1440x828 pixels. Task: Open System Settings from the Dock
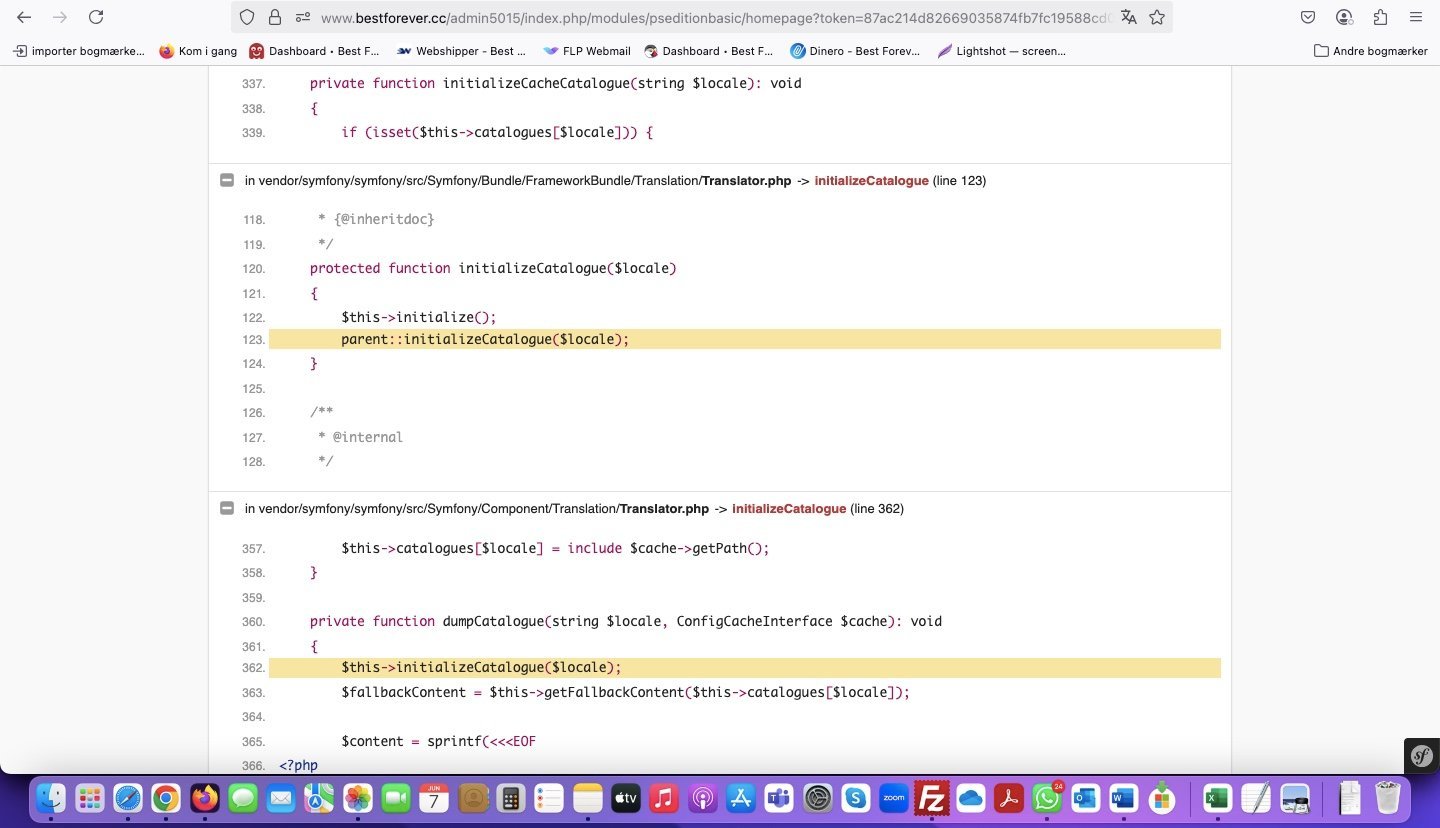[817, 798]
